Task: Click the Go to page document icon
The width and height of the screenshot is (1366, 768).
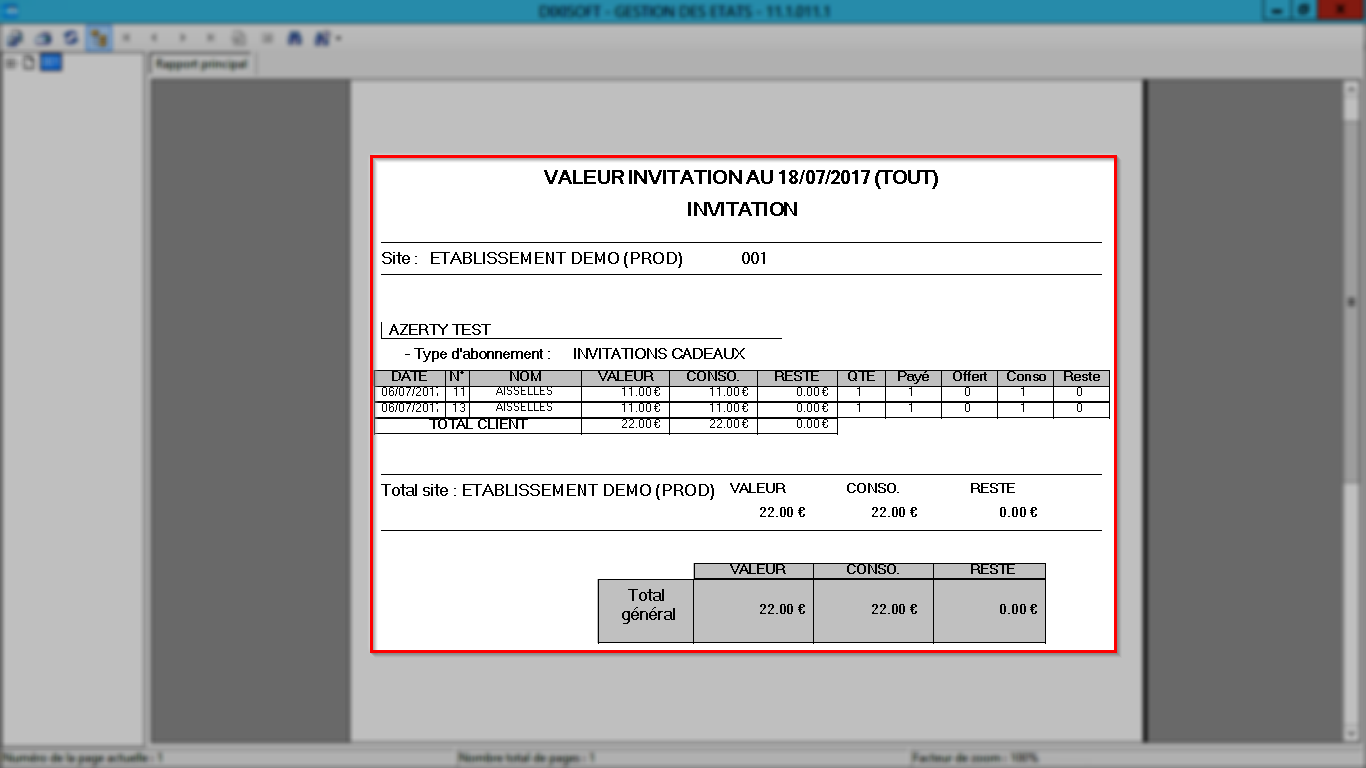Action: point(239,38)
